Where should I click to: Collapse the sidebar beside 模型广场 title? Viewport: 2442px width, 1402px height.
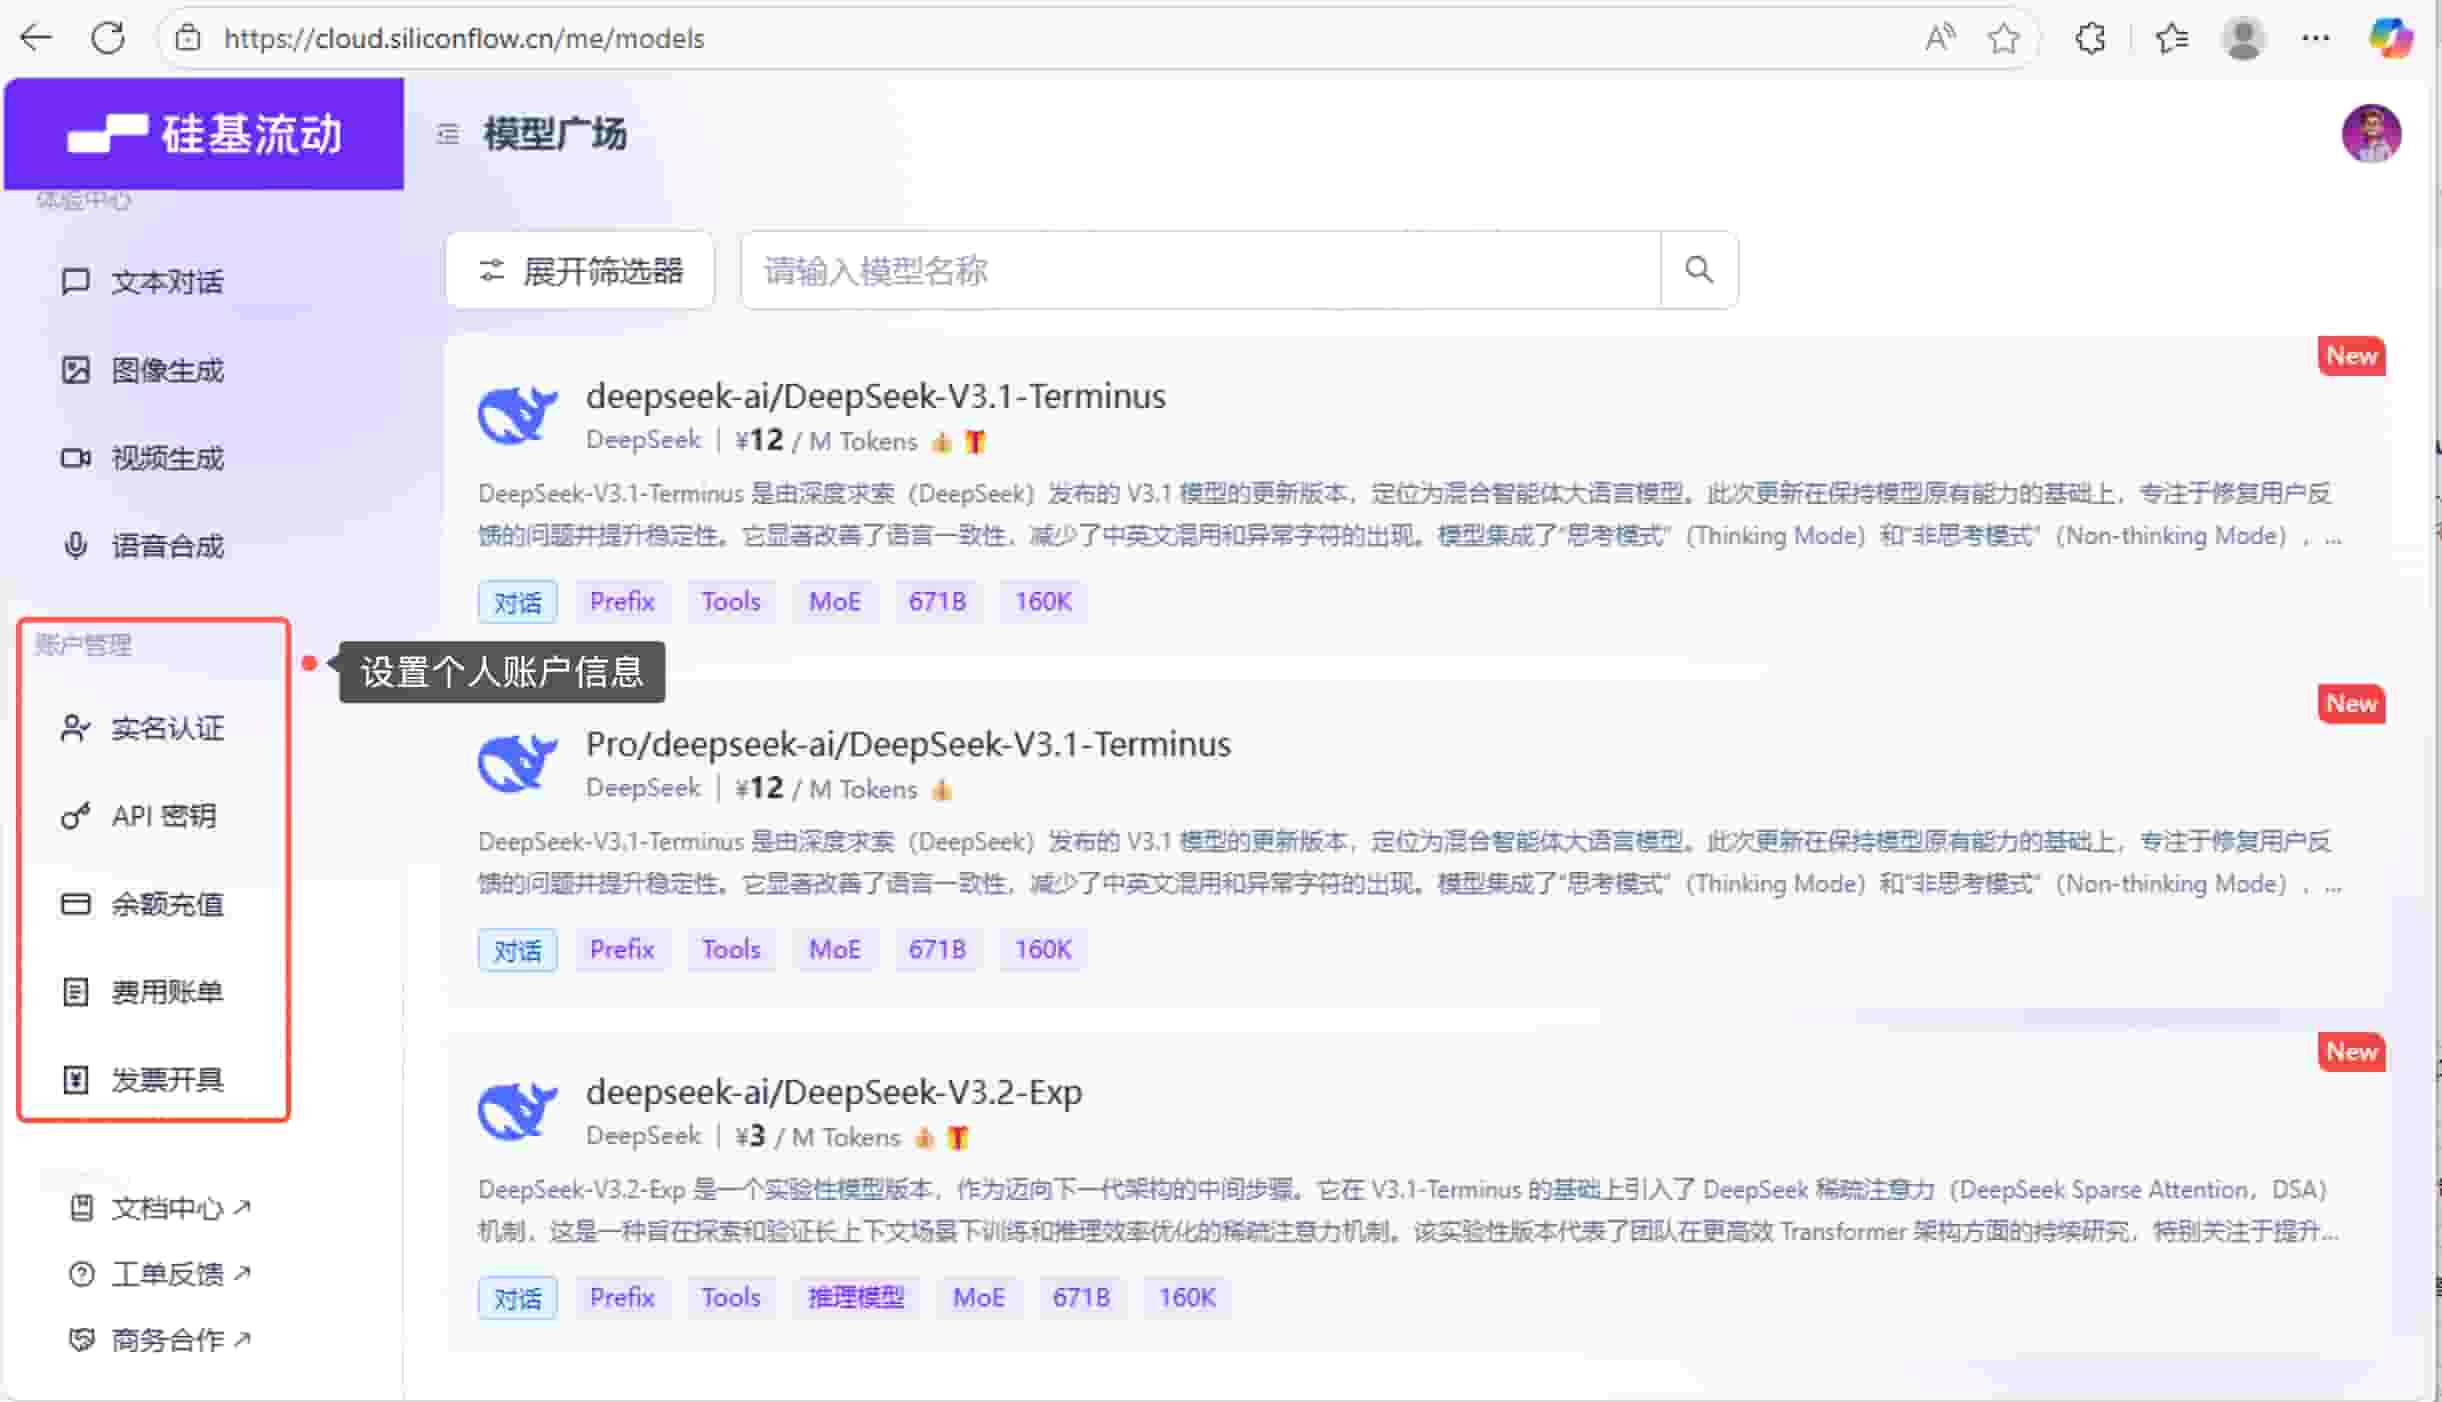coord(447,134)
